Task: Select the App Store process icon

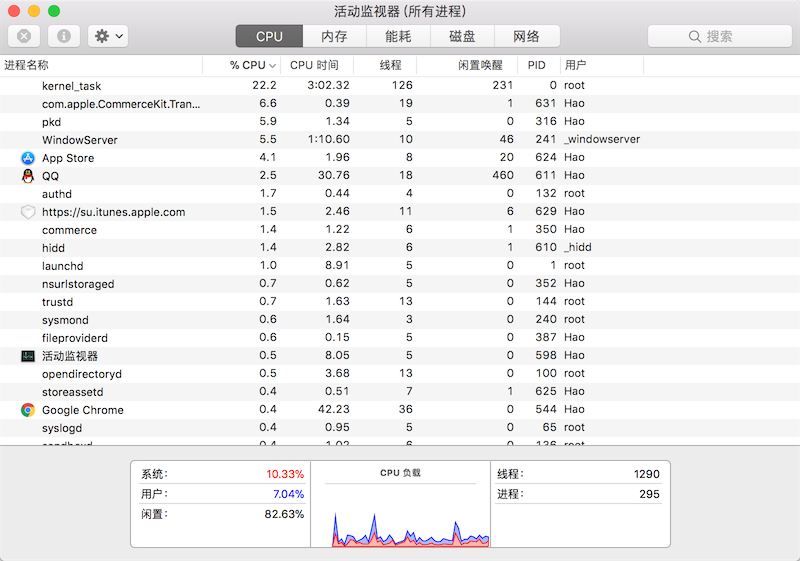Action: [x=28, y=158]
